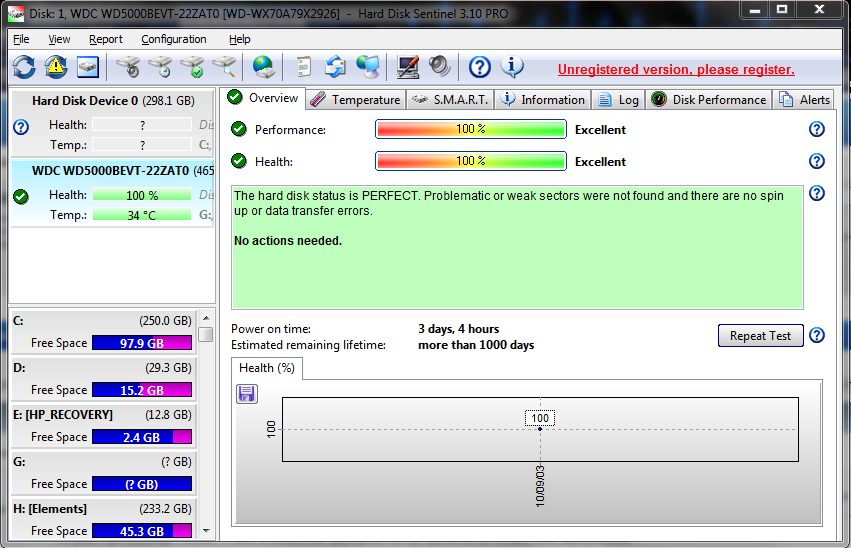Viewport: 851px width, 548px height.
Task: Click the blue info toolbar icon
Action: tap(512, 67)
